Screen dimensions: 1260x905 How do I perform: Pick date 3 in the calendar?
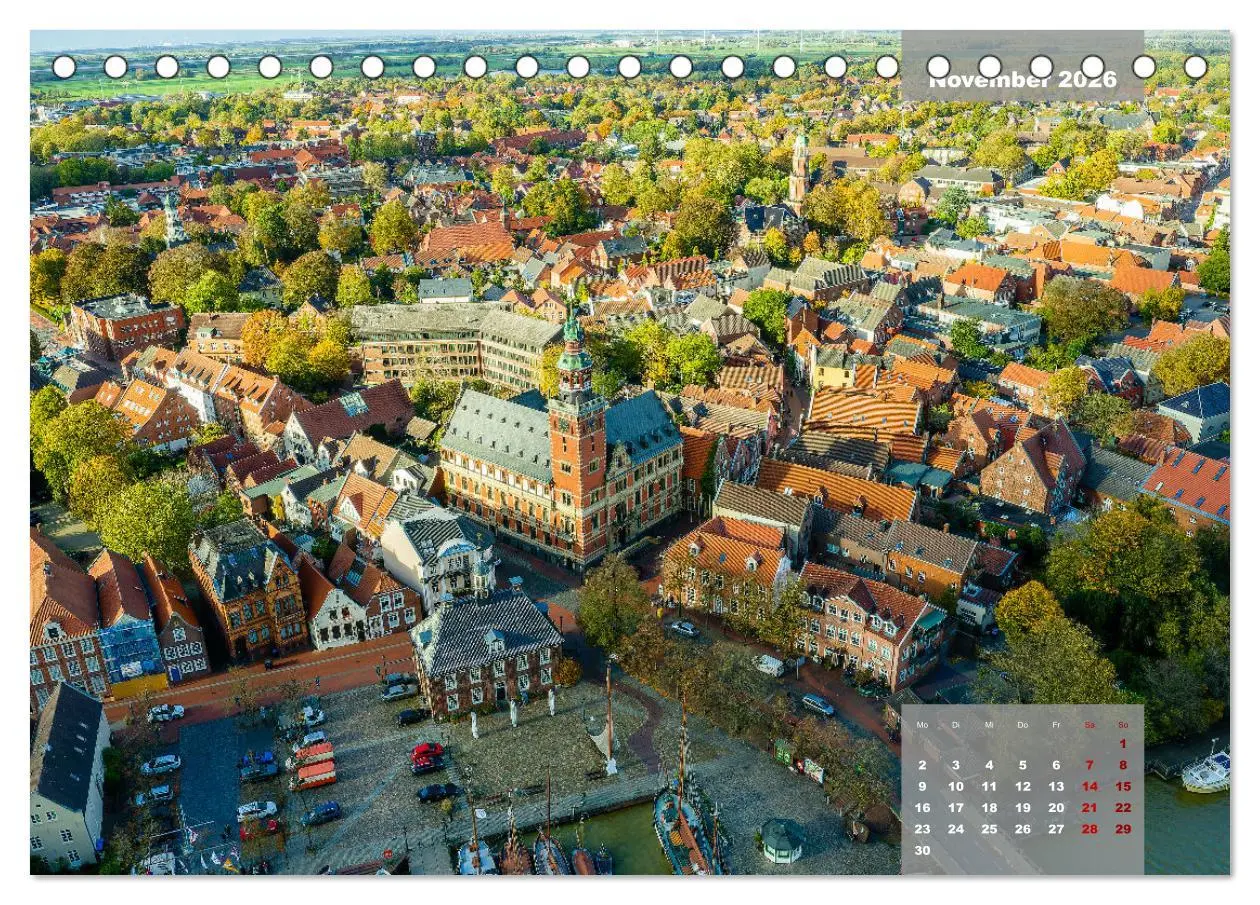955,765
